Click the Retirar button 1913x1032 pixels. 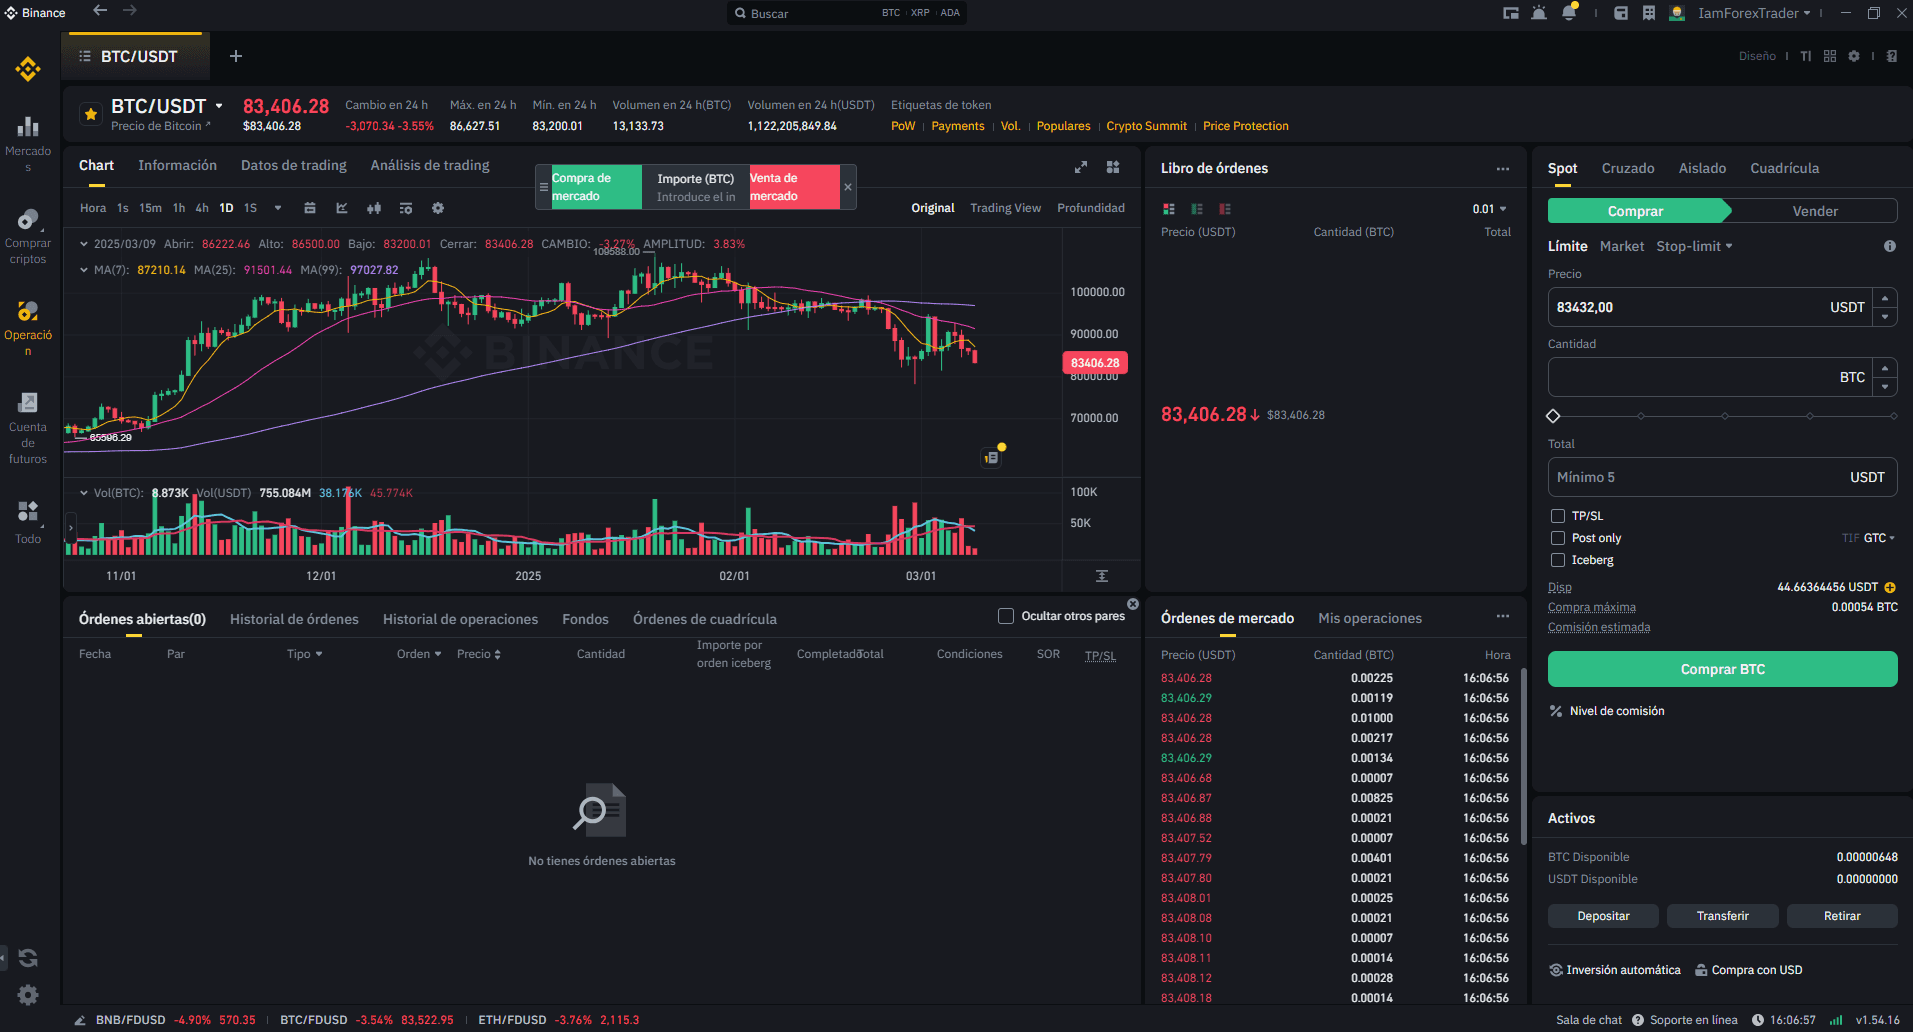pyautogui.click(x=1842, y=916)
